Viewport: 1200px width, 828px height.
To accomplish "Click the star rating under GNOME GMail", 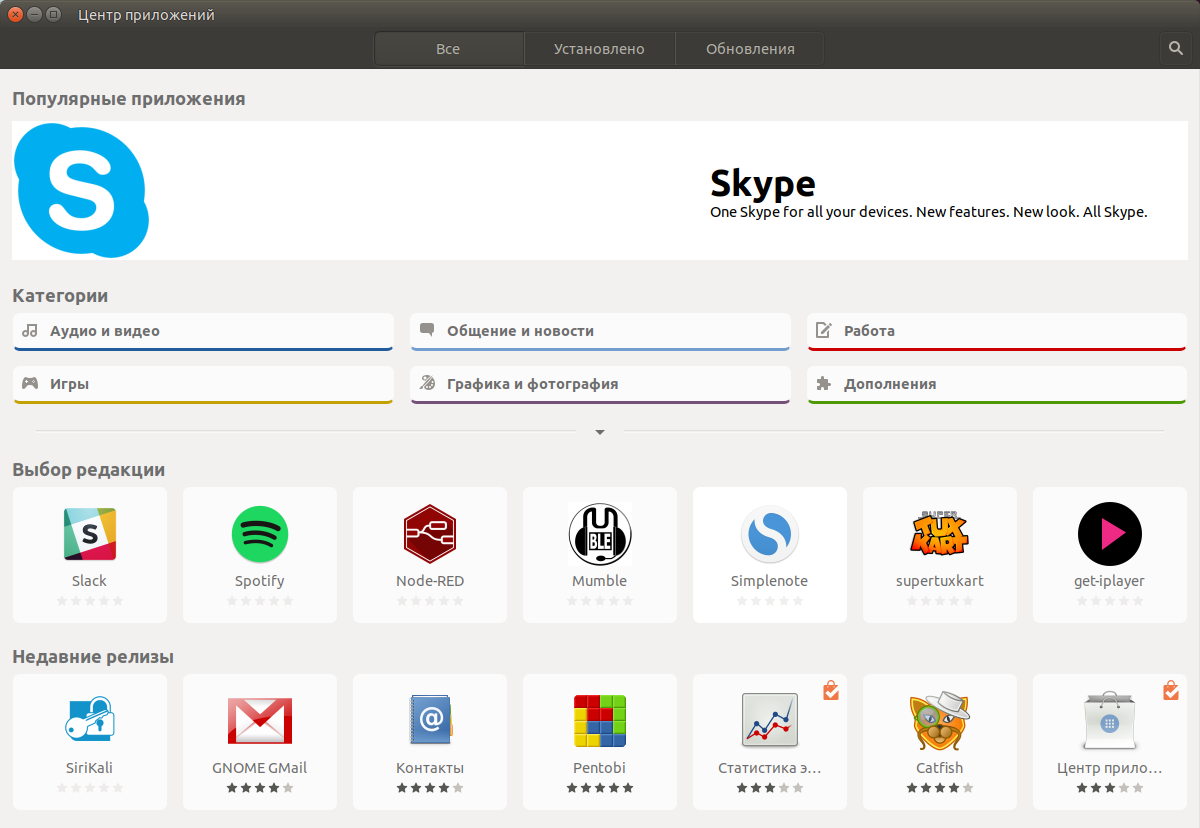I will [260, 788].
